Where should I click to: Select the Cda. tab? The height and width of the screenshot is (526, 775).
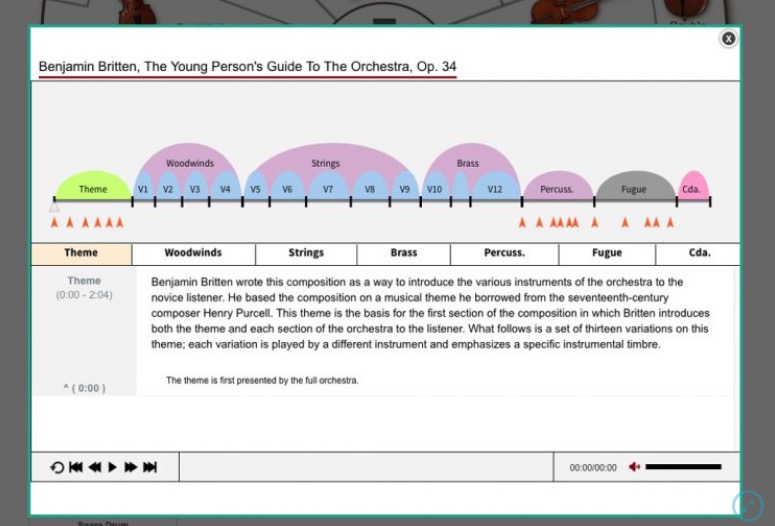(699, 253)
